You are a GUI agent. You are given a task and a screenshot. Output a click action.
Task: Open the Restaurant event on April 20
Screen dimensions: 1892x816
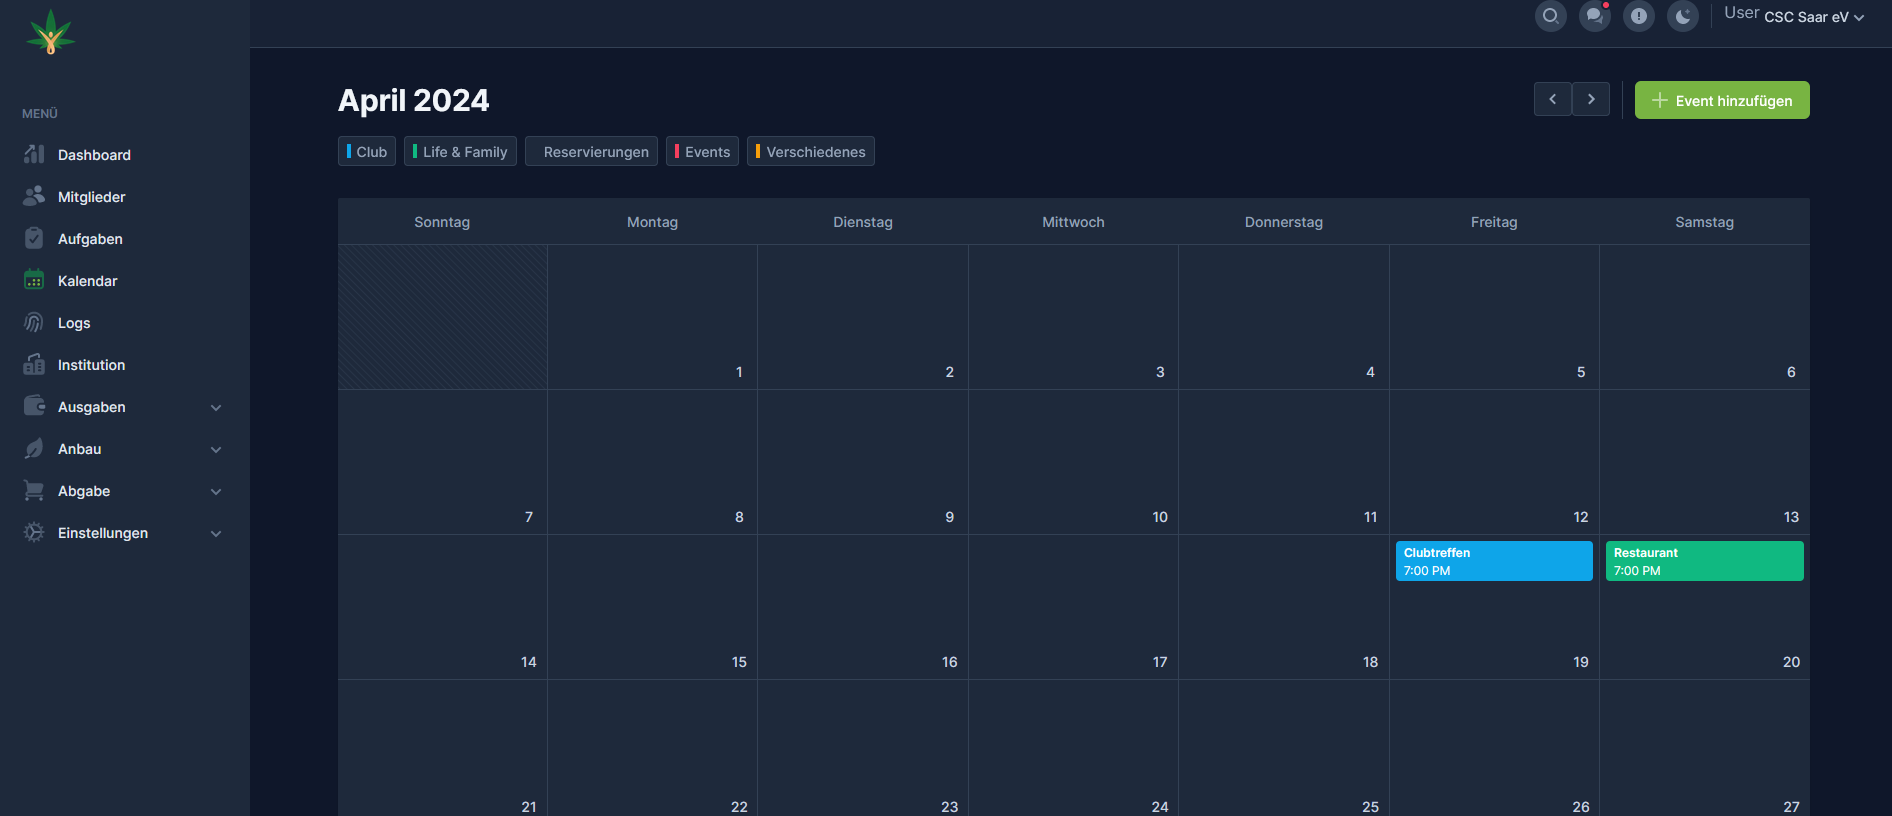tap(1705, 561)
